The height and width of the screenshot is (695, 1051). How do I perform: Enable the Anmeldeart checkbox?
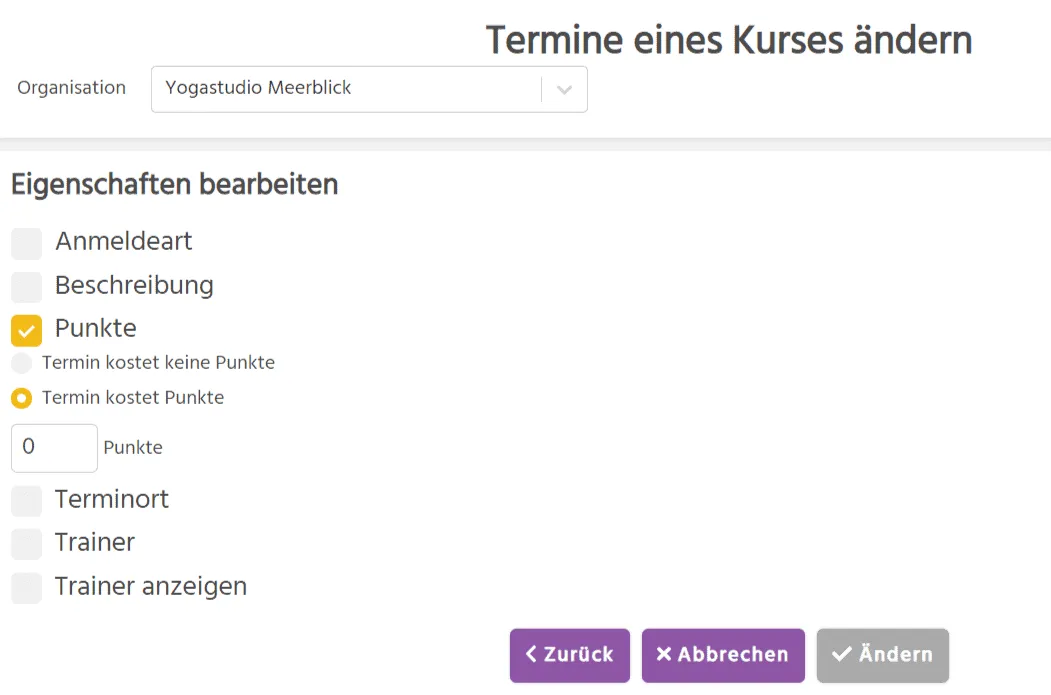(x=26, y=242)
